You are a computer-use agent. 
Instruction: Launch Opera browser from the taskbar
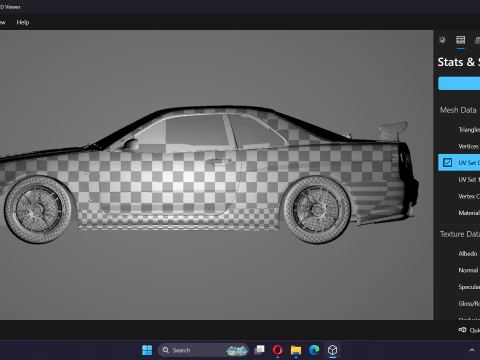tap(278, 350)
